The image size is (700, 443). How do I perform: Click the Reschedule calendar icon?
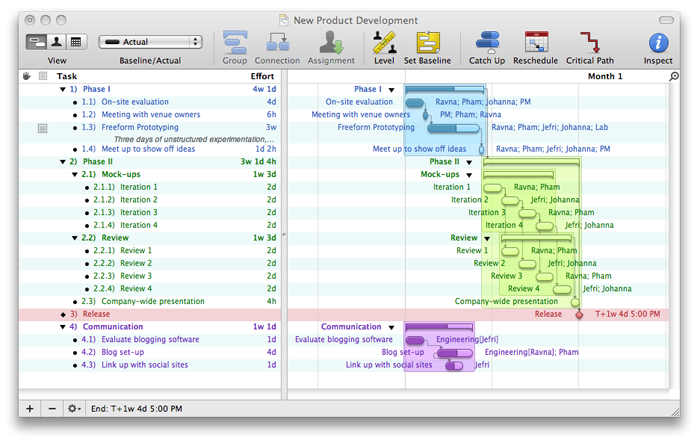point(536,43)
